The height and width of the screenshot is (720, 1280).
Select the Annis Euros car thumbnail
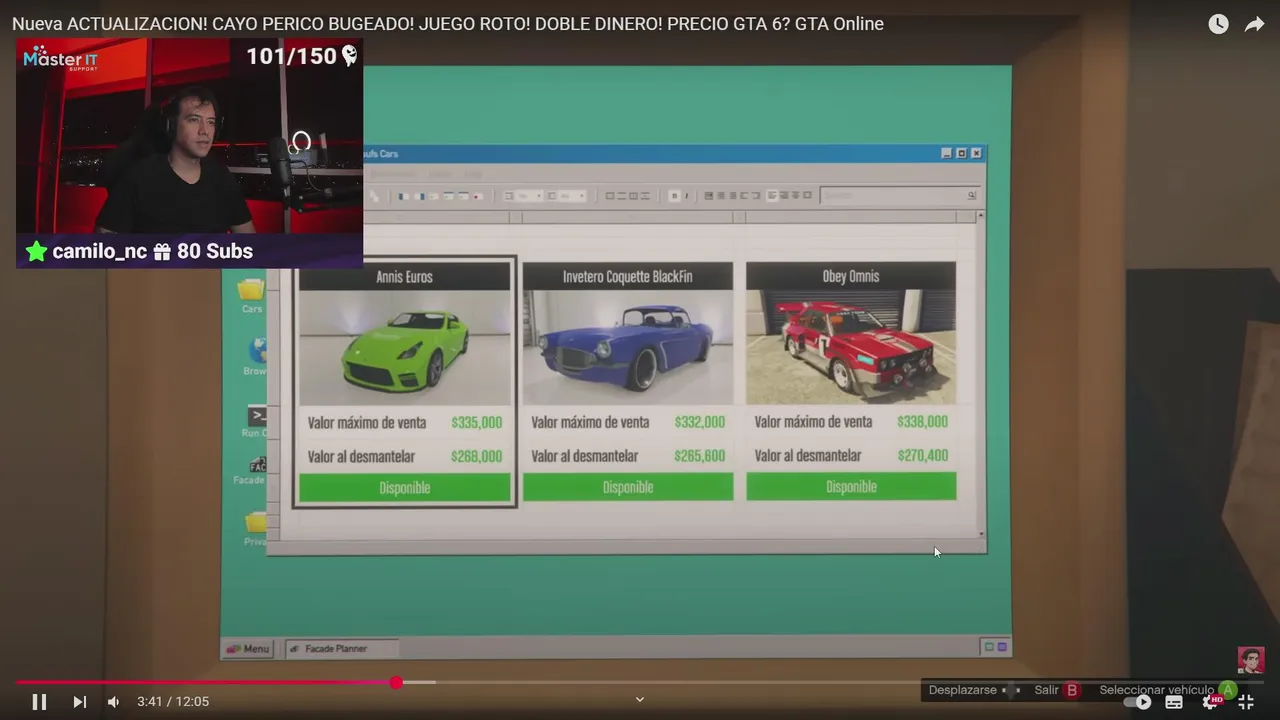pyautogui.click(x=405, y=348)
